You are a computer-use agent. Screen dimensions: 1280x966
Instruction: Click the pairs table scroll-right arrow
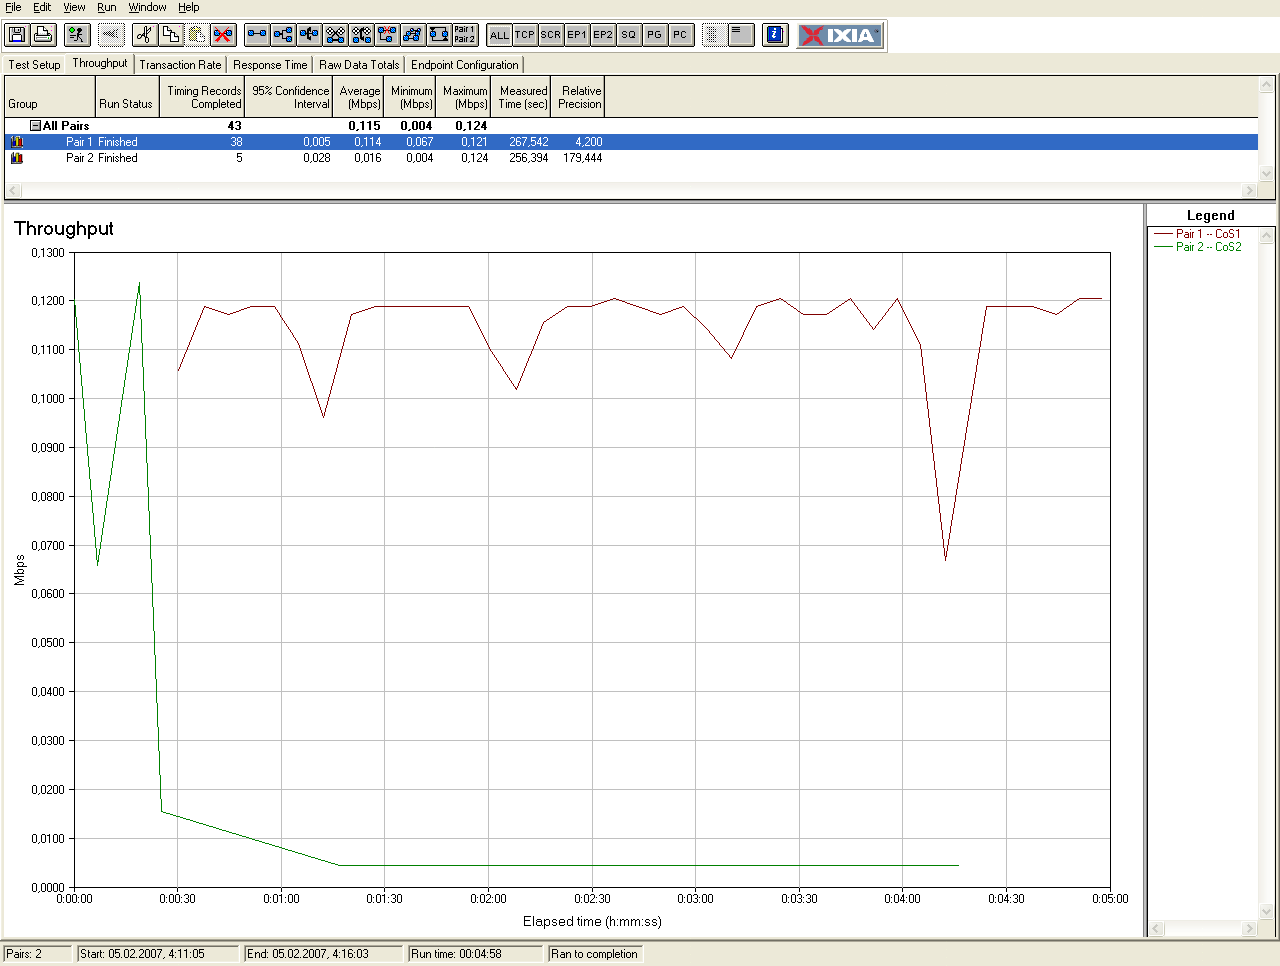[1249, 190]
